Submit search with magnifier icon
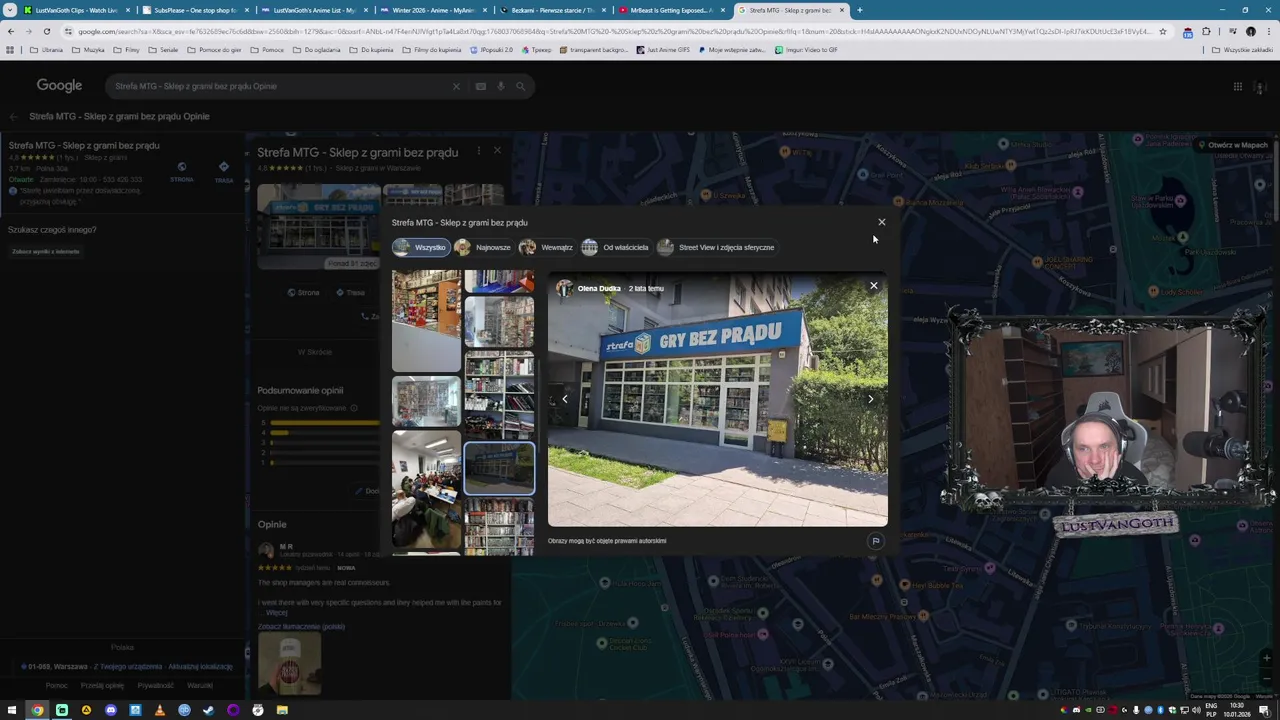The height and width of the screenshot is (720, 1280). pos(520,86)
